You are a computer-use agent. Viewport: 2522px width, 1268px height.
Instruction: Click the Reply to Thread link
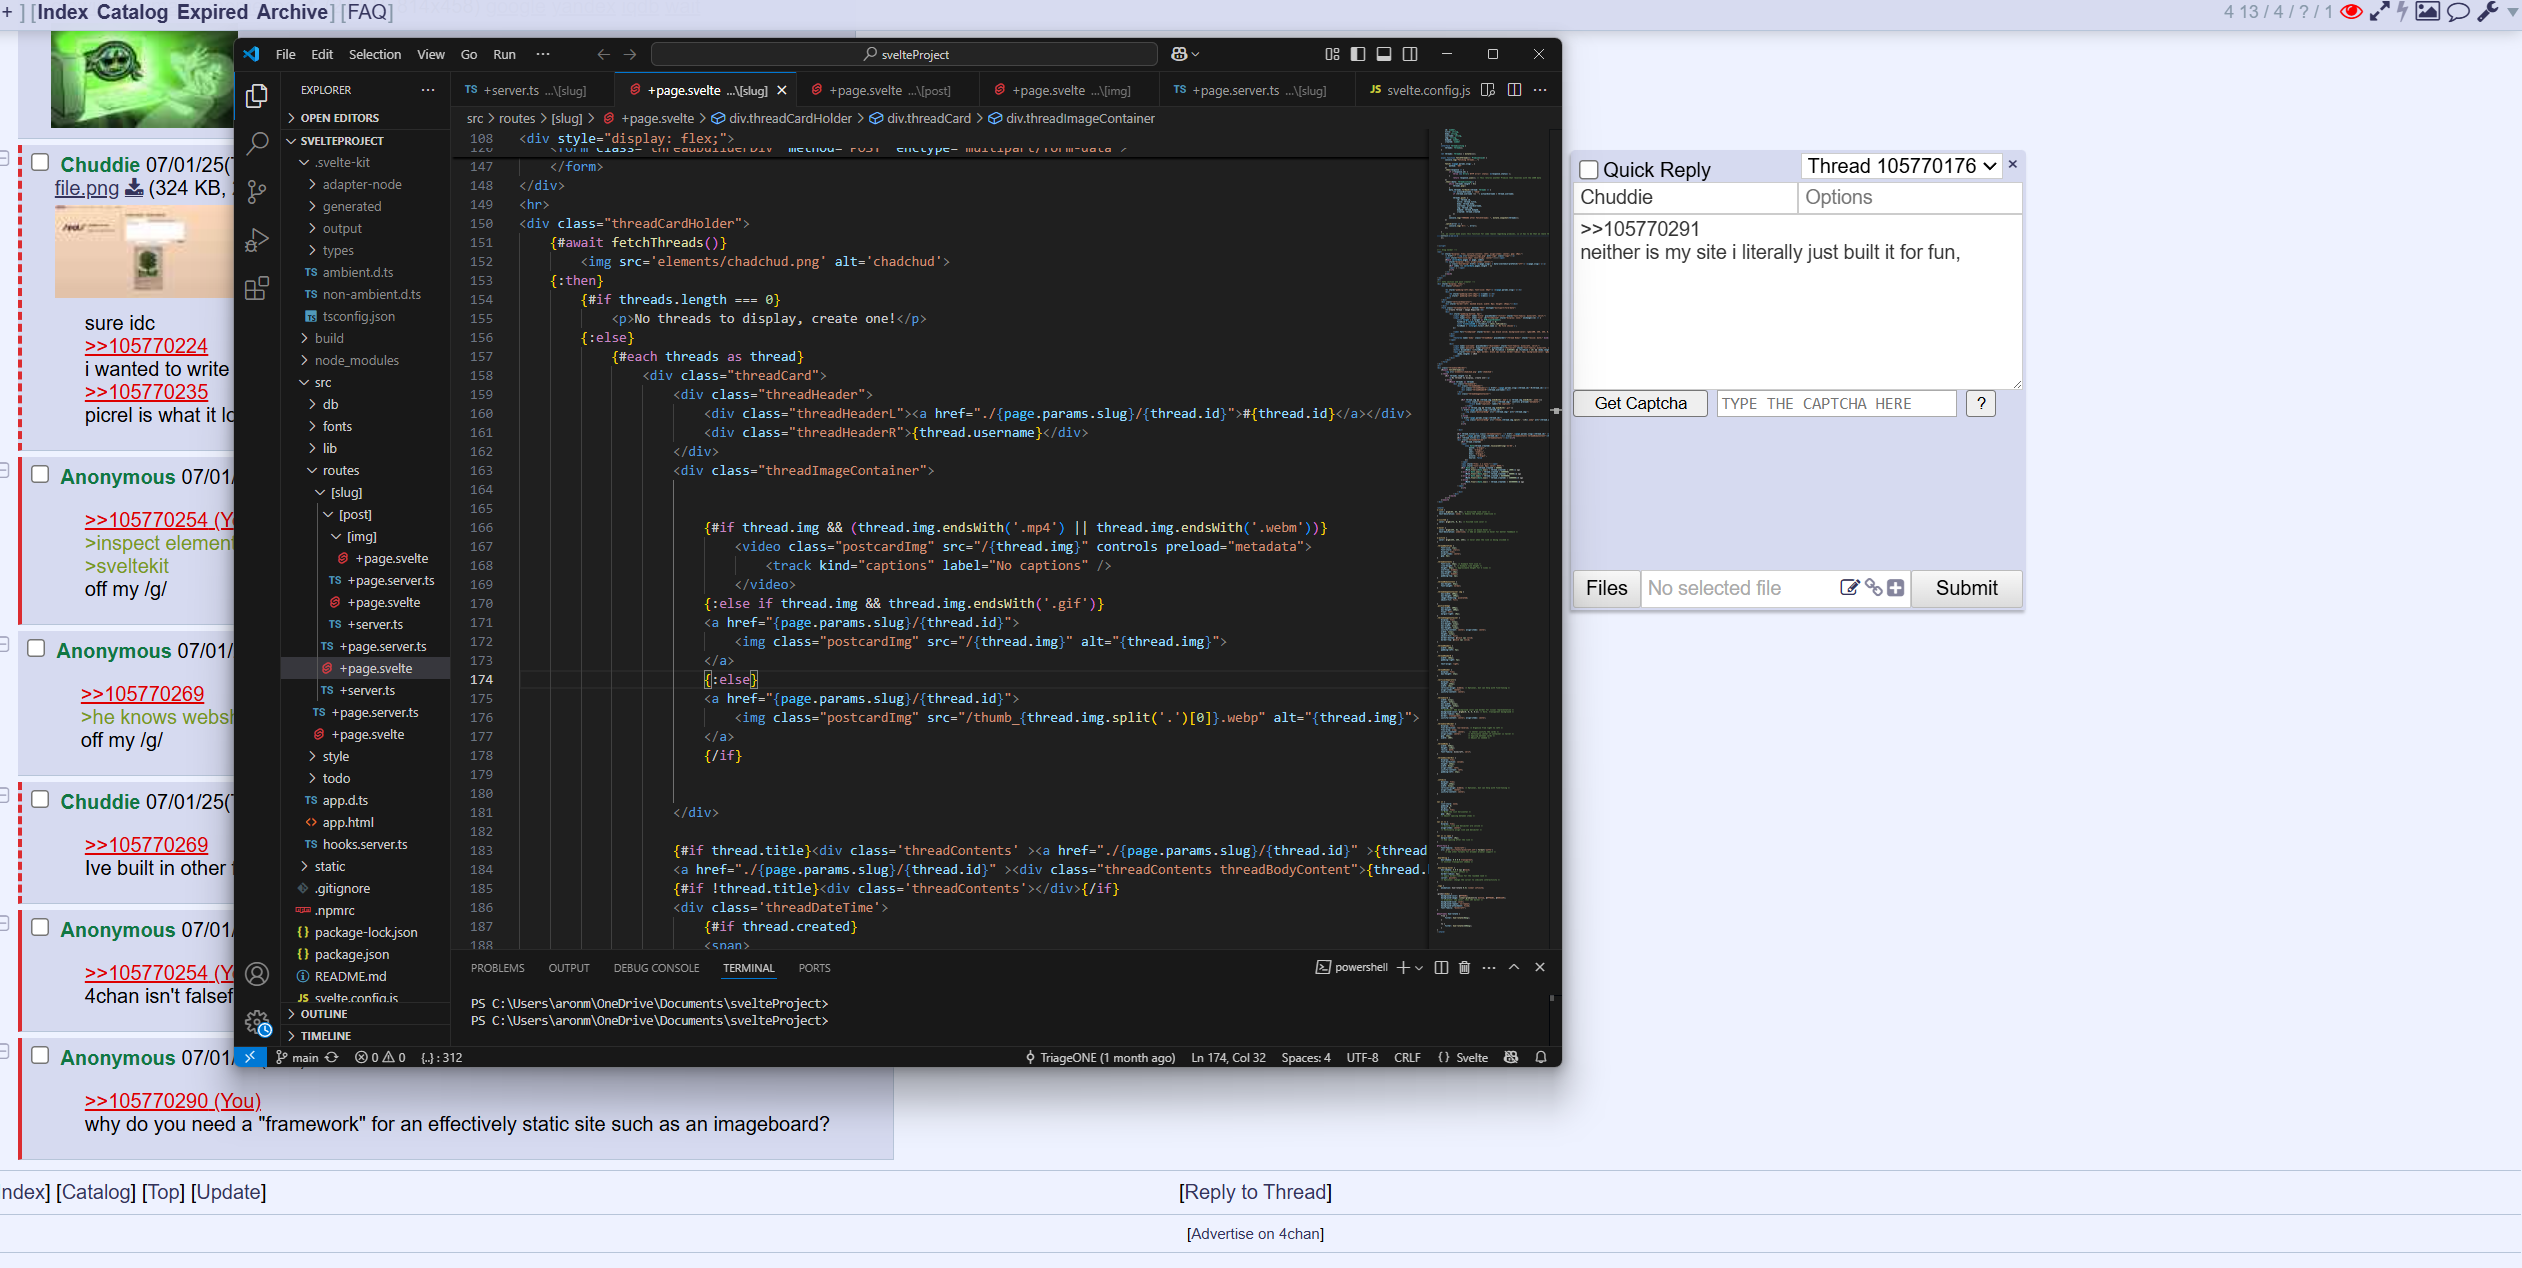(1255, 1192)
